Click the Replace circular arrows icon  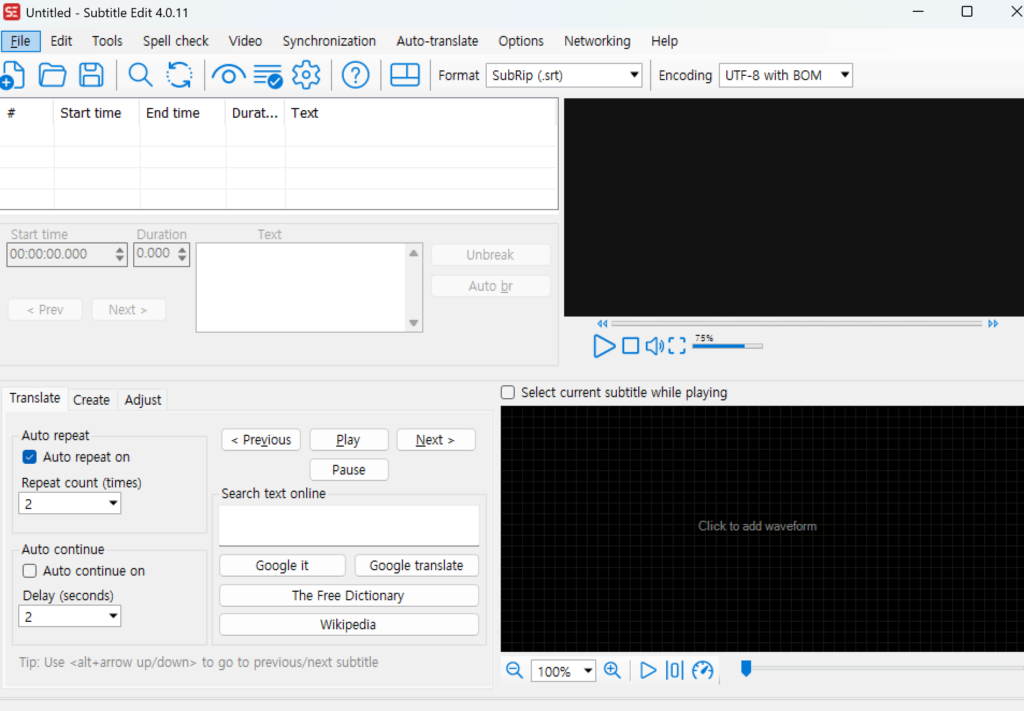click(x=179, y=75)
